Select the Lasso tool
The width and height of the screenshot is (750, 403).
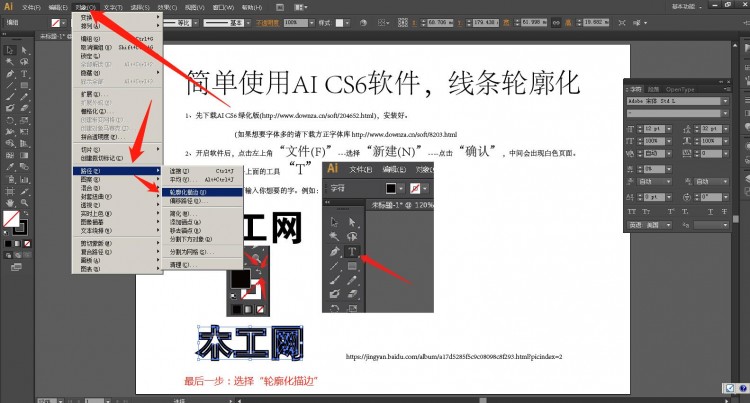point(24,62)
